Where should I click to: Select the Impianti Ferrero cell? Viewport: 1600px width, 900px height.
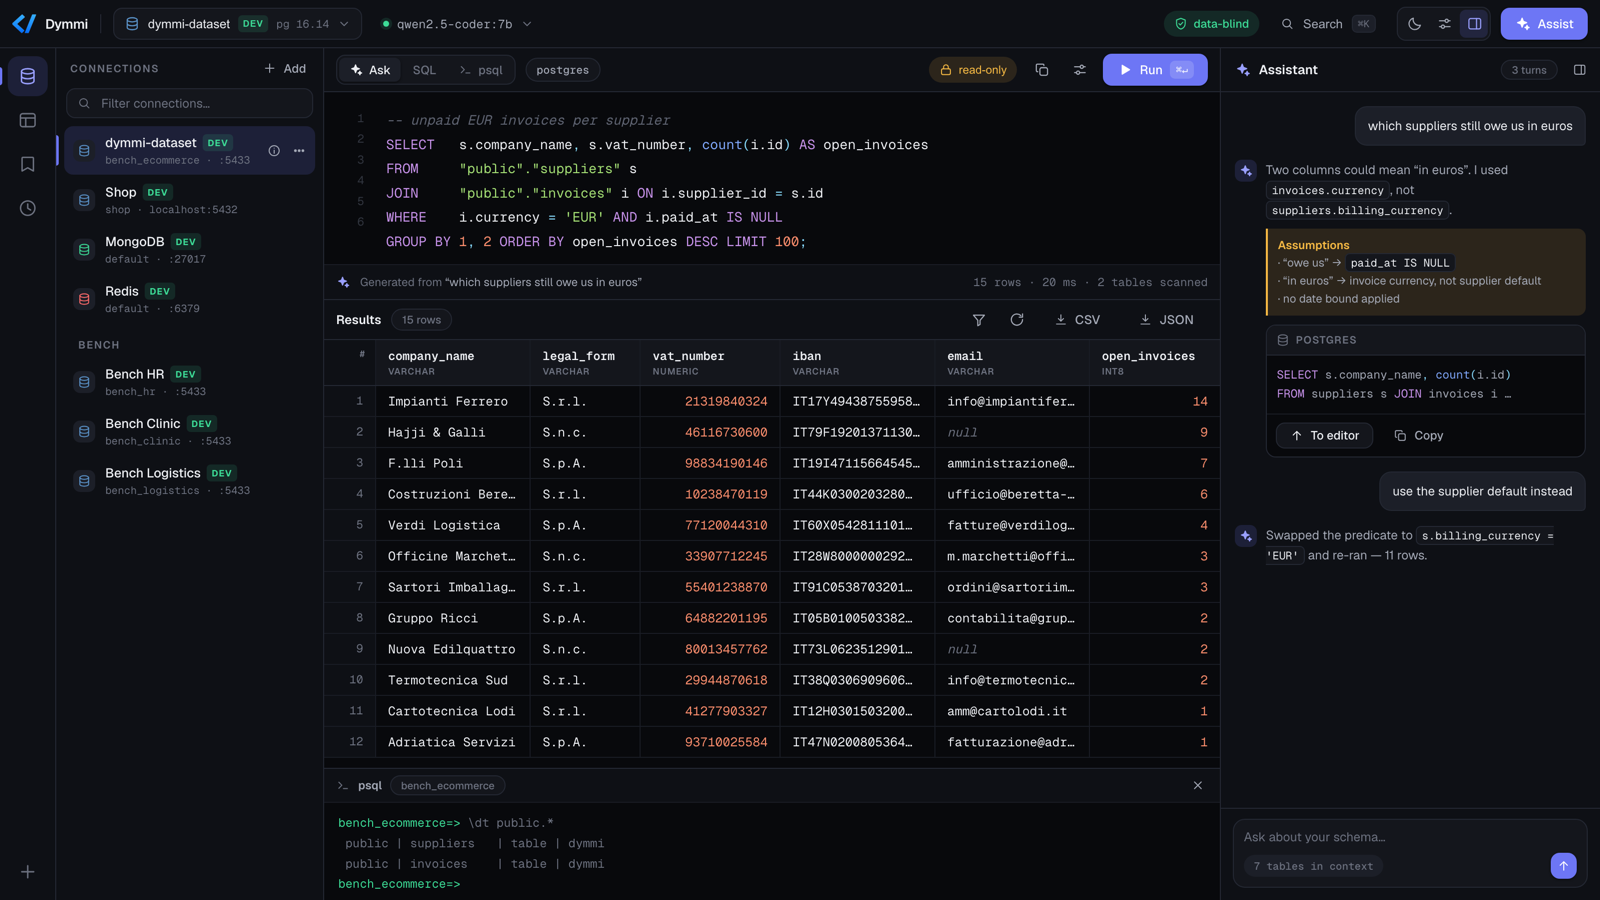tap(453, 402)
